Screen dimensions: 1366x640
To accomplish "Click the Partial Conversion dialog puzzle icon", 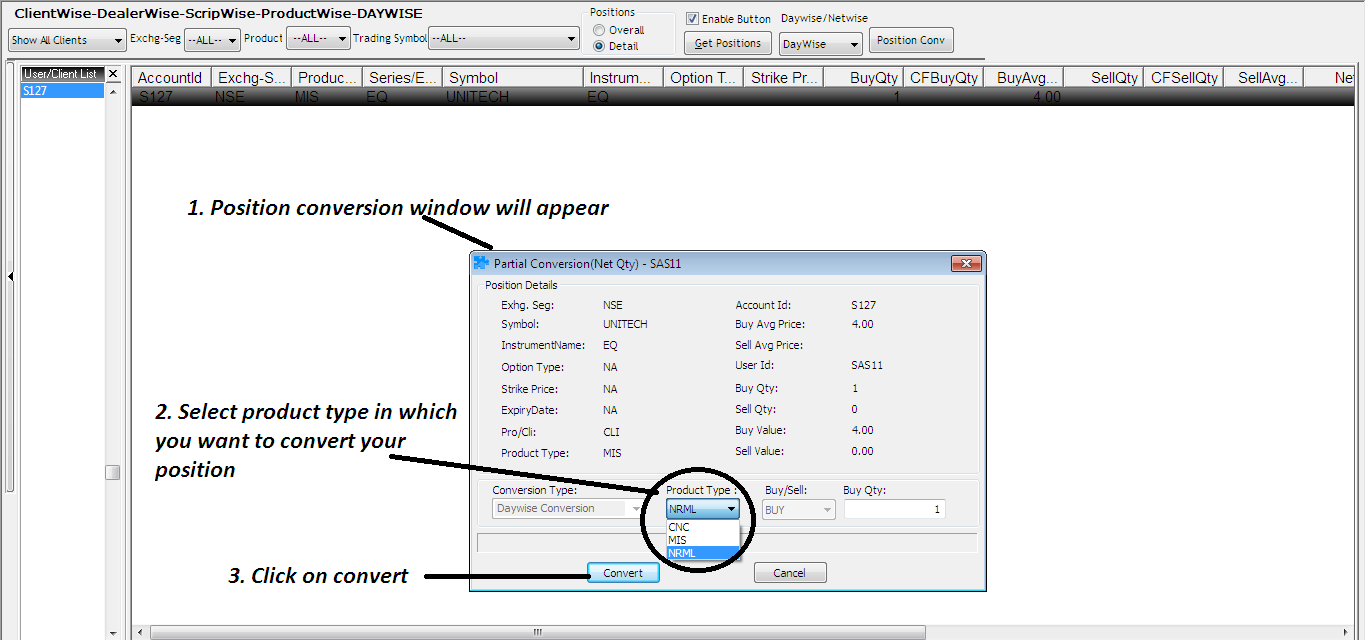I will tap(481, 264).
